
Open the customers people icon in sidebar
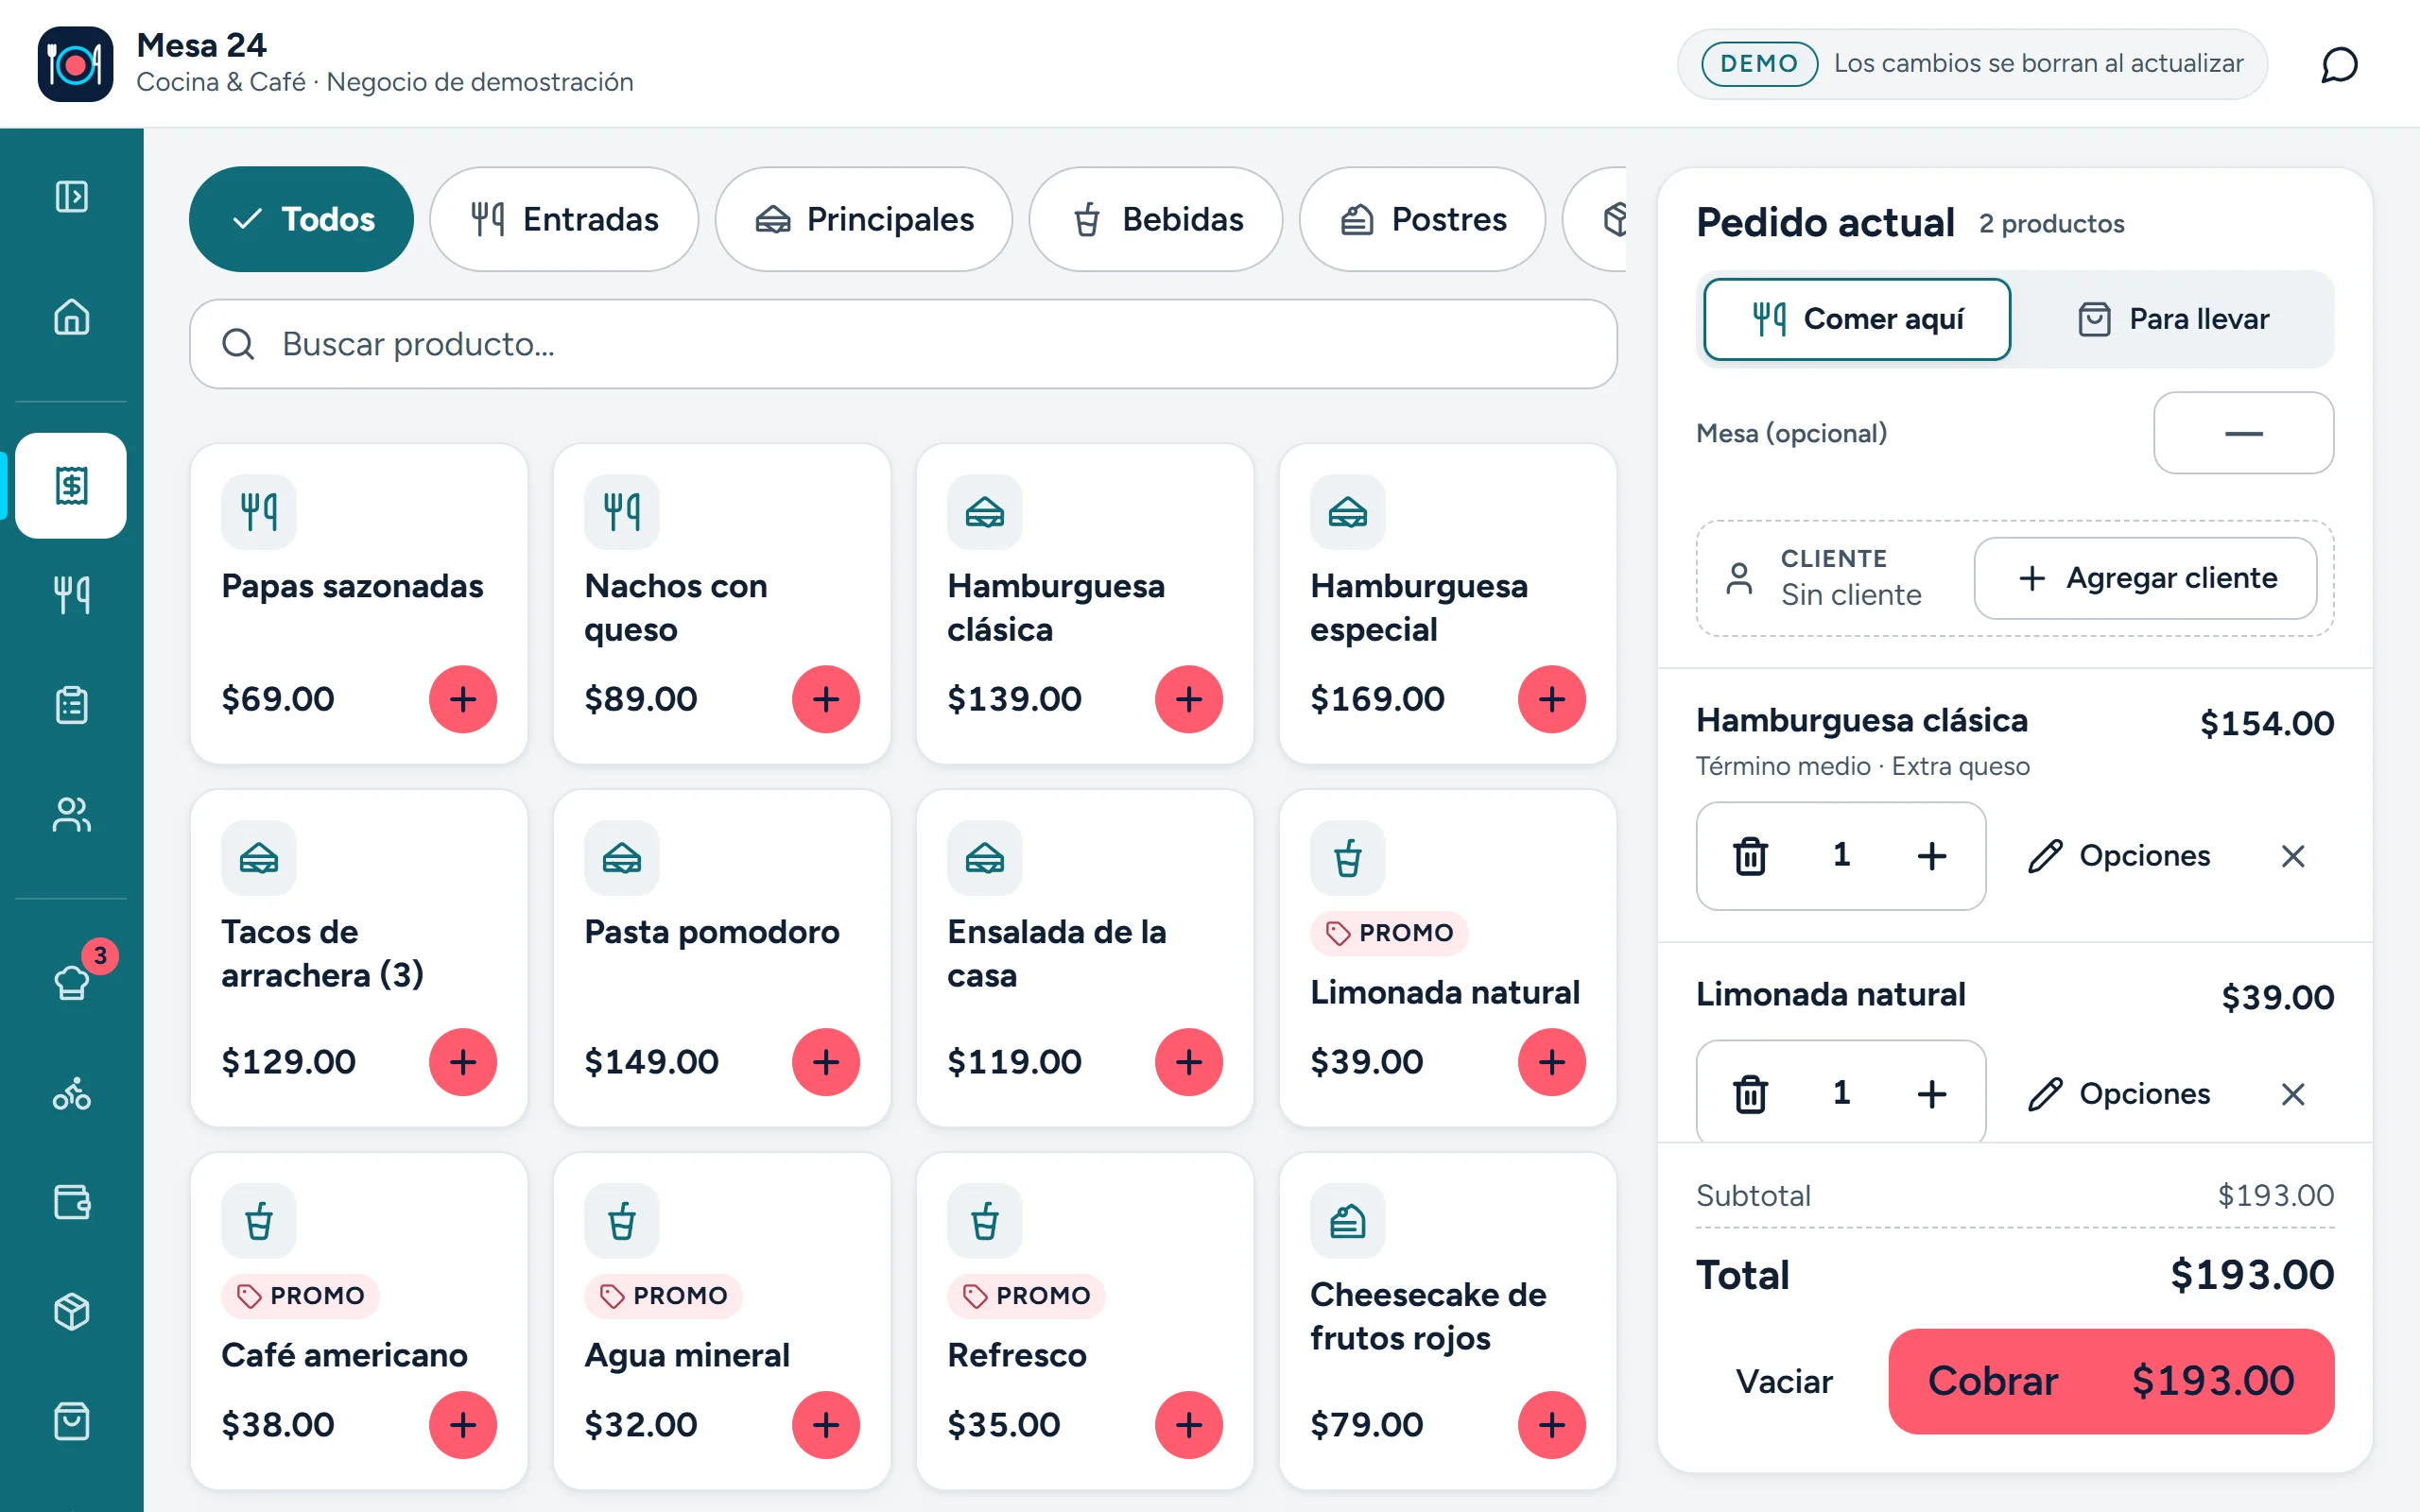tap(71, 815)
